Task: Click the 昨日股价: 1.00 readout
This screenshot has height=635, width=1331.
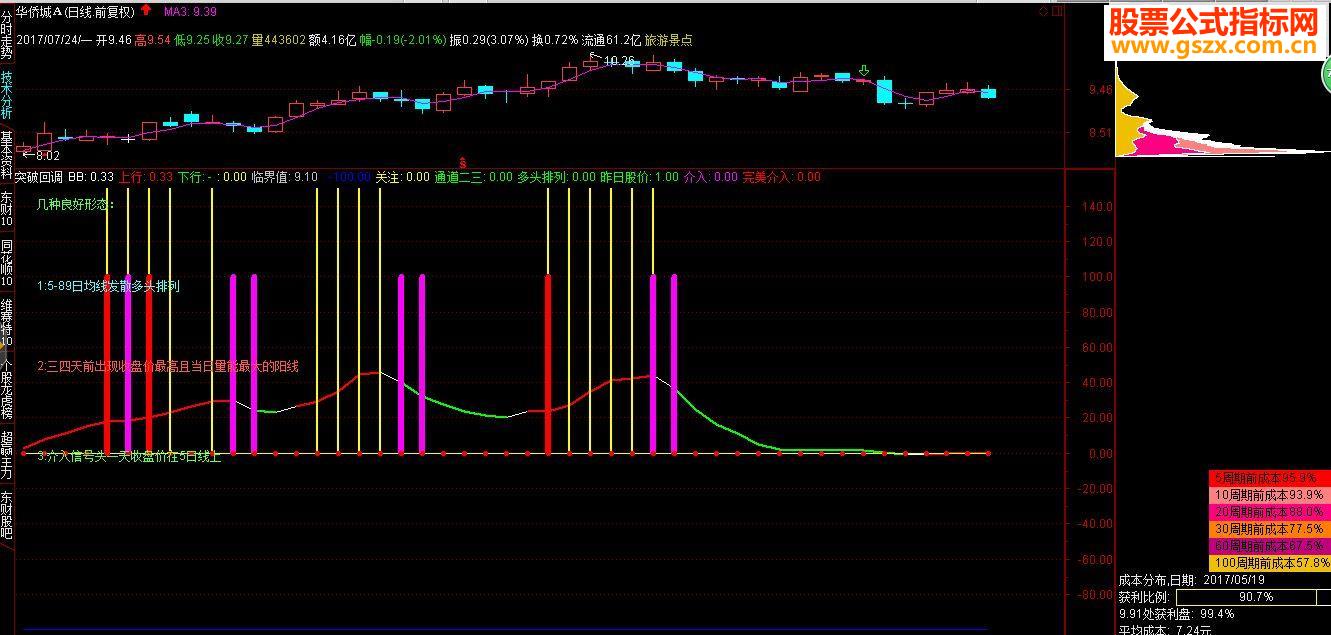Action: (x=639, y=177)
